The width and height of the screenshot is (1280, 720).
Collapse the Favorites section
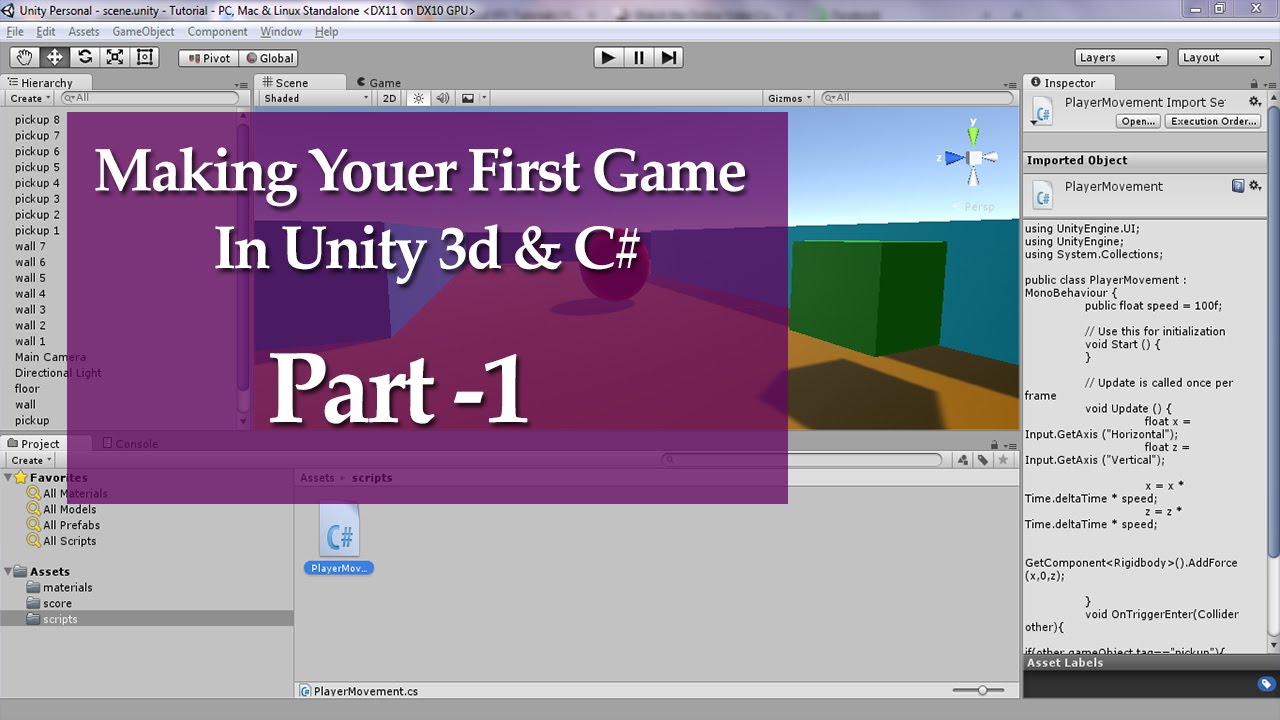(7, 478)
